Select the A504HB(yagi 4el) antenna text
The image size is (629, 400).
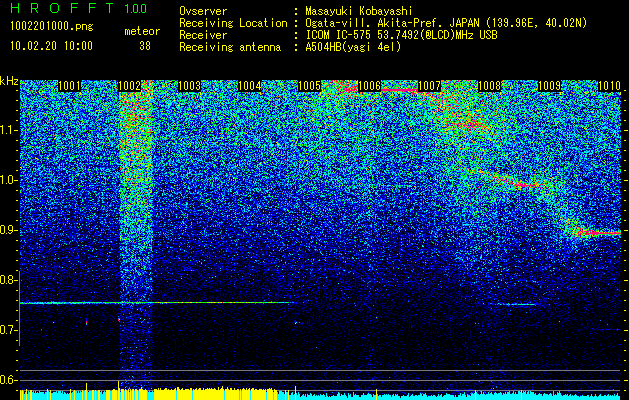point(353,47)
